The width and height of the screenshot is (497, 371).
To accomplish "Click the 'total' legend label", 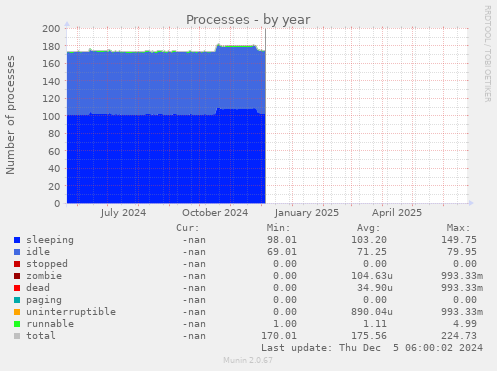I will 41,336.
